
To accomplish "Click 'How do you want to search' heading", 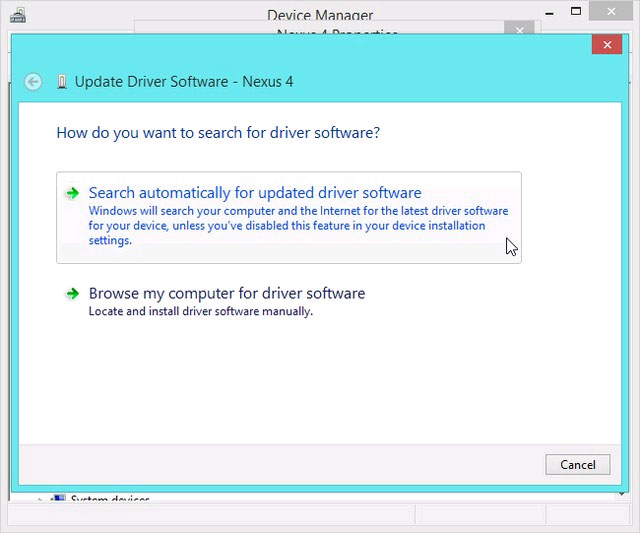I will point(218,133).
